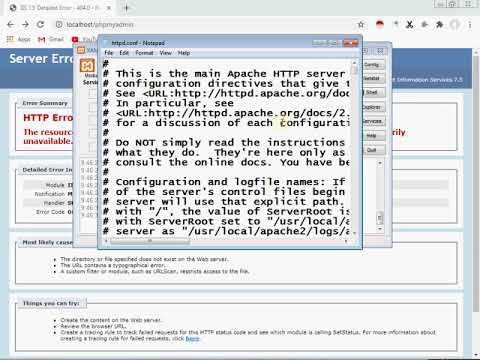This screenshot has height=360, width=480.
Task: Follow the 'here' link in Things you can try
Action: tap(192, 339)
